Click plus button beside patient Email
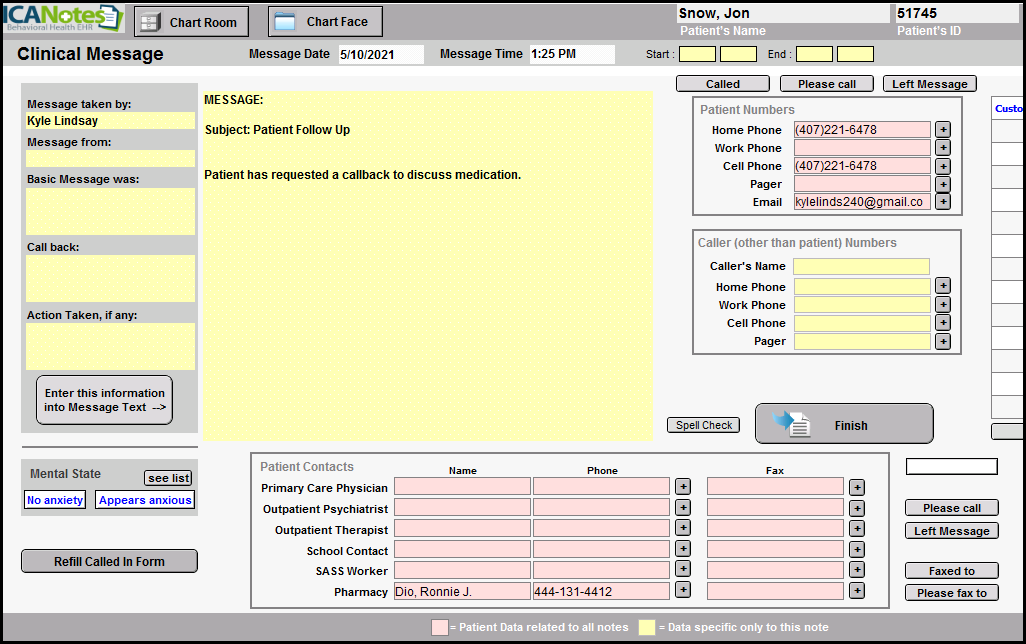 tap(942, 202)
